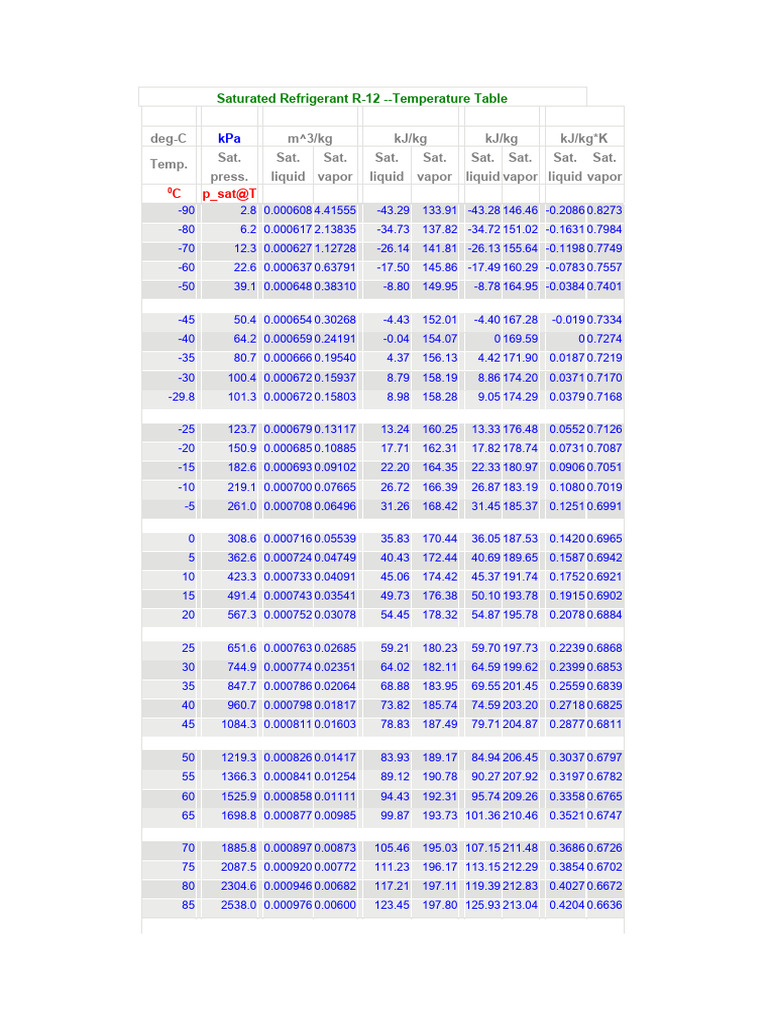Click the table title Saturated Refrigerant R-12
768x1024 pixels.
pyautogui.click(x=362, y=99)
